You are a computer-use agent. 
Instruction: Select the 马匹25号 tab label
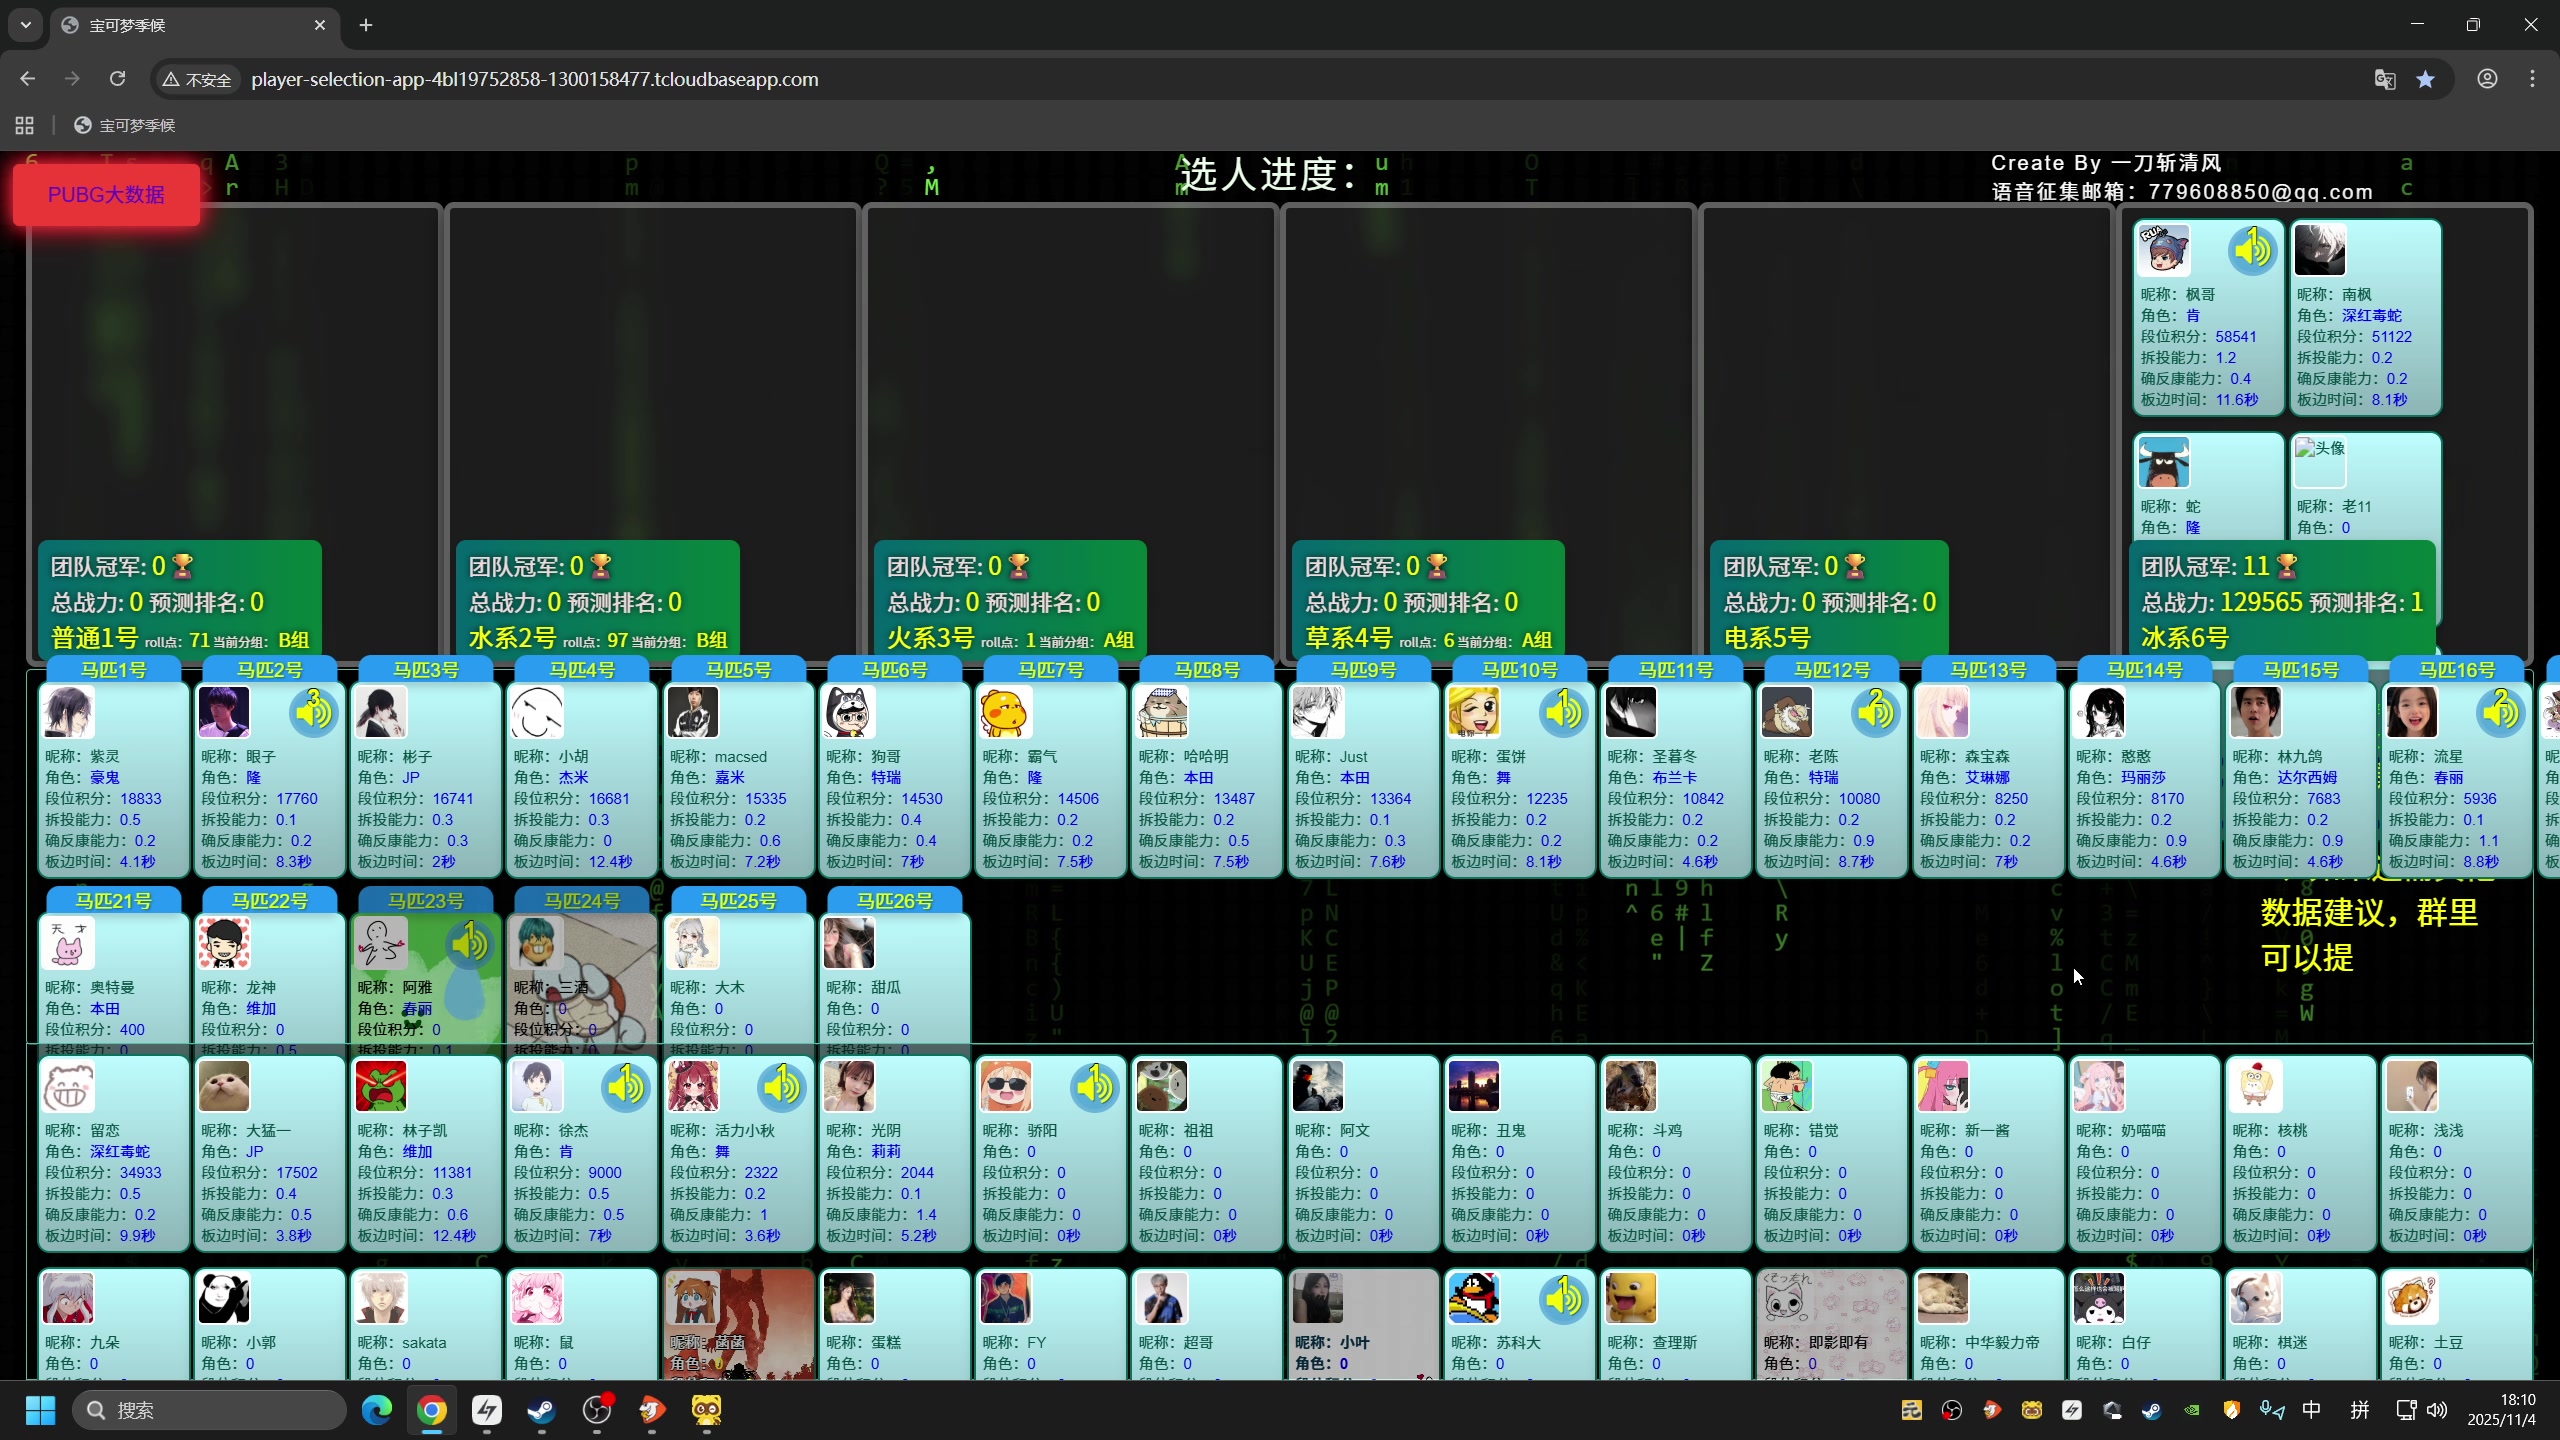[738, 901]
